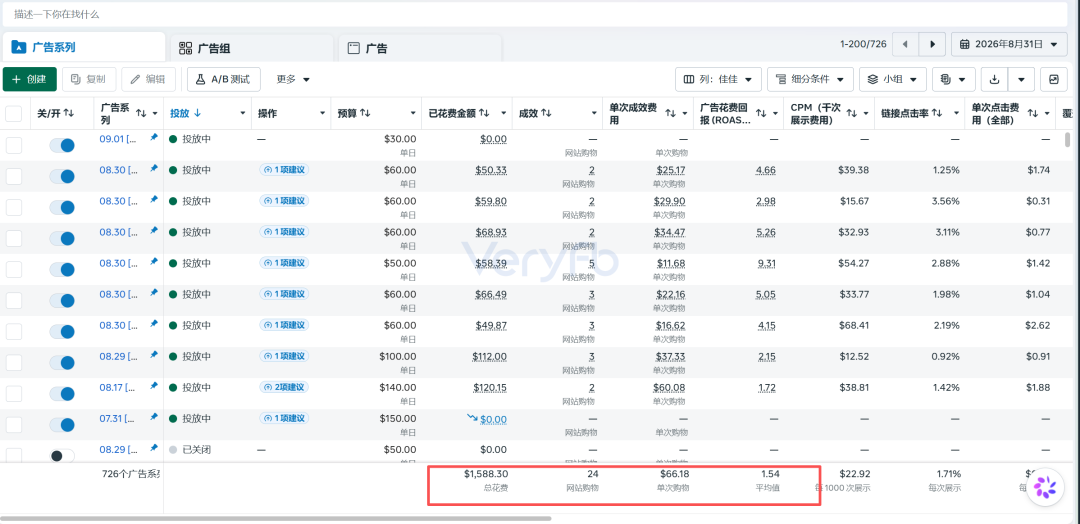Image resolution: width=1080 pixels, height=524 pixels.
Task: Click the pin icon on the 08.17 campaign
Action: point(154,386)
